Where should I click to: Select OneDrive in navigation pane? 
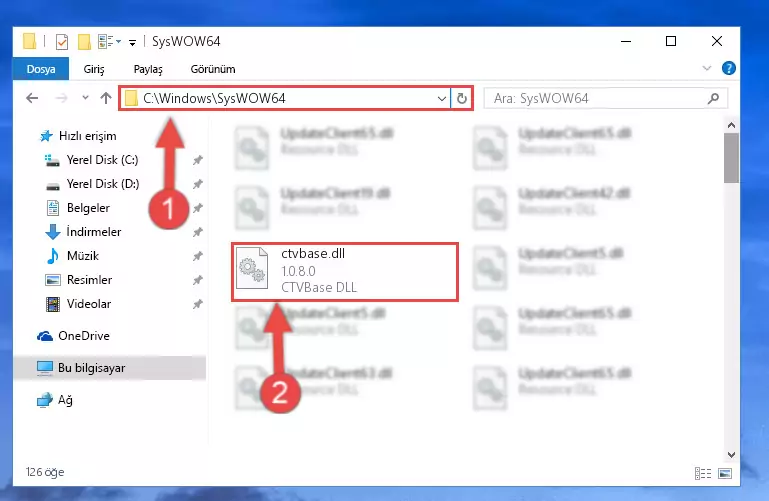tap(84, 336)
